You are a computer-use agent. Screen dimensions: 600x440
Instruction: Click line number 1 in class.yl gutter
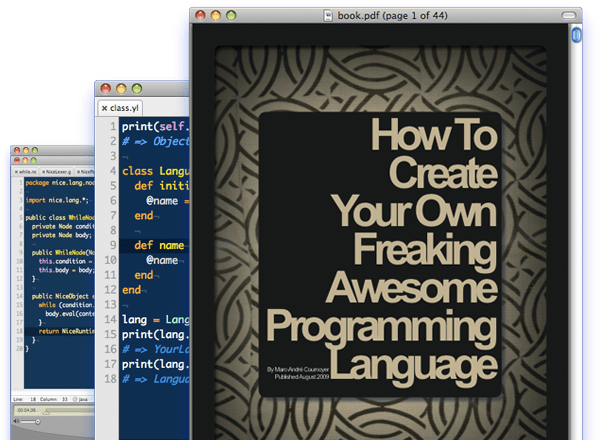[x=113, y=127]
